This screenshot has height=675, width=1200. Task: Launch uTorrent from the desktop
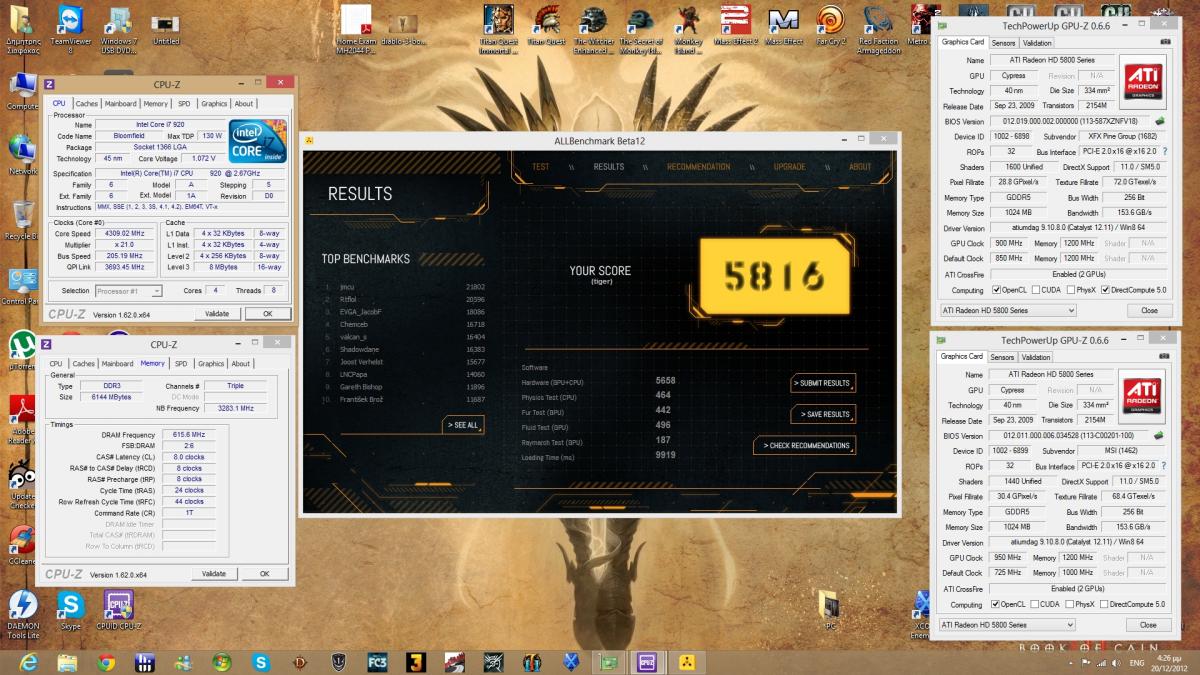(x=20, y=349)
